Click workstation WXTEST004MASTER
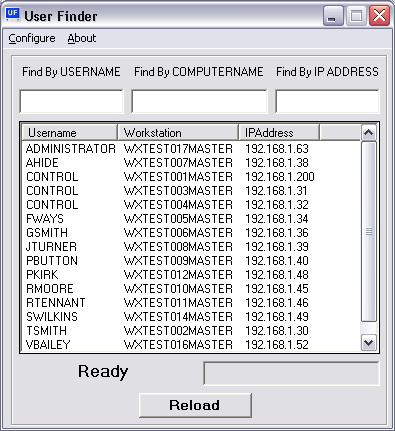The height and width of the screenshot is (431, 395). coord(178,205)
